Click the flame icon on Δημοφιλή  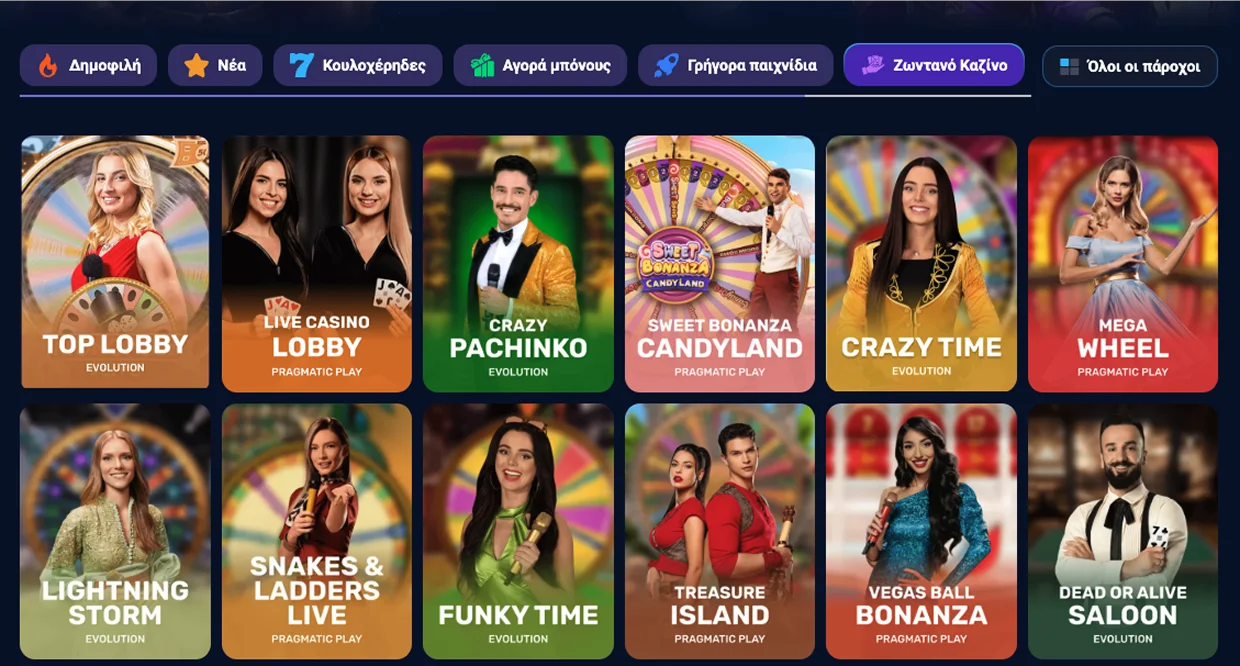coord(47,66)
